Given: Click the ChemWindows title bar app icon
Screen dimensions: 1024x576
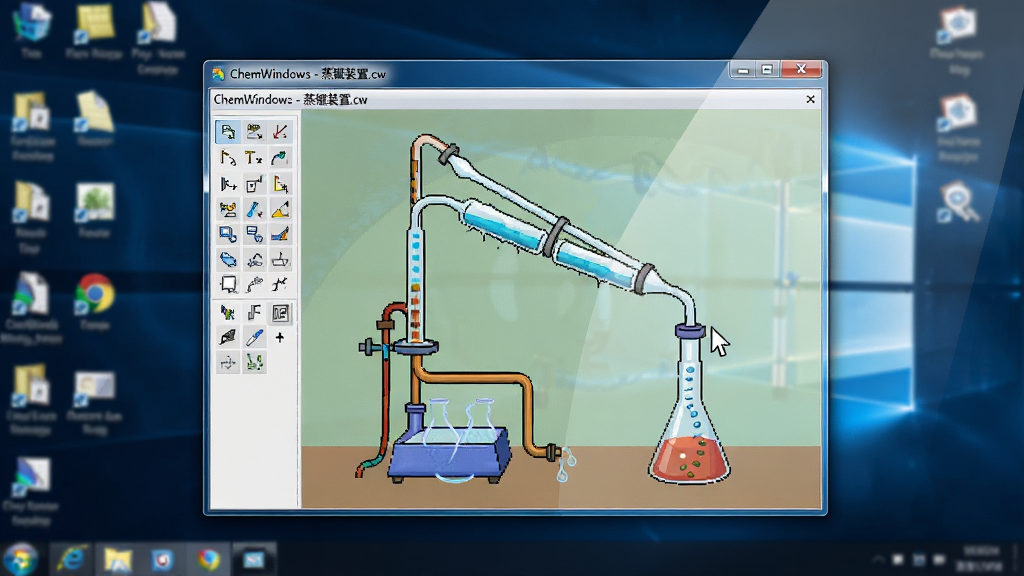Looking at the screenshot, I should 218,74.
